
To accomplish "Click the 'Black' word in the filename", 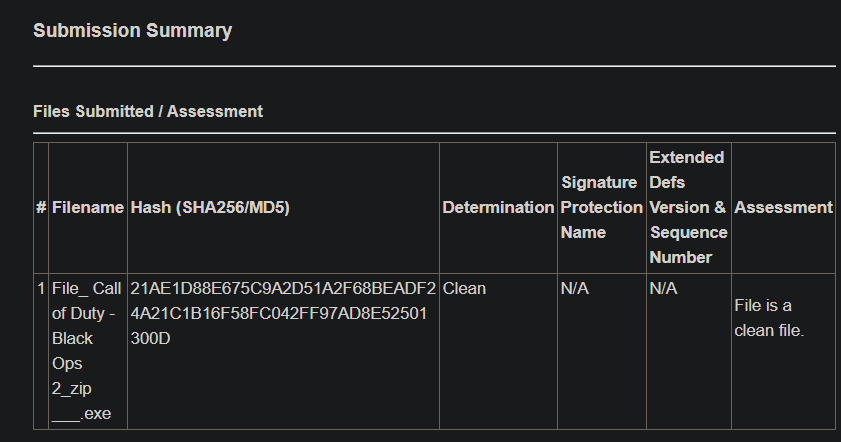I will coord(72,338).
